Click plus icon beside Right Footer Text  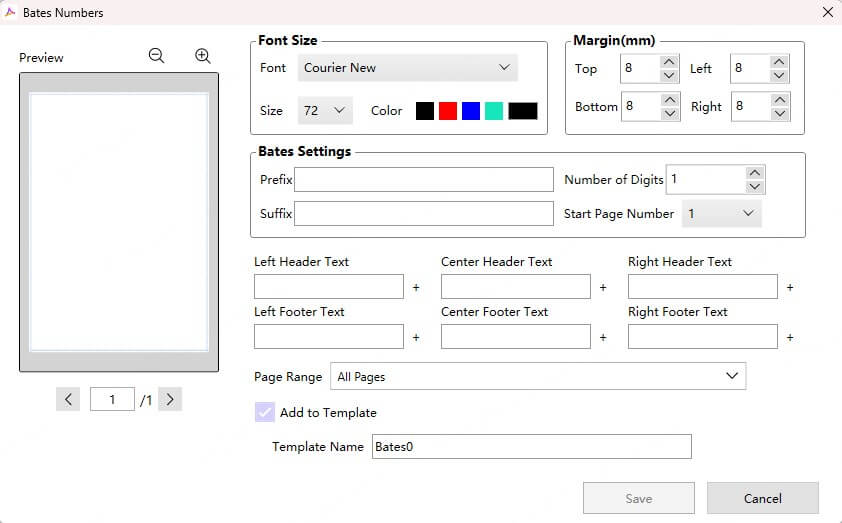790,338
